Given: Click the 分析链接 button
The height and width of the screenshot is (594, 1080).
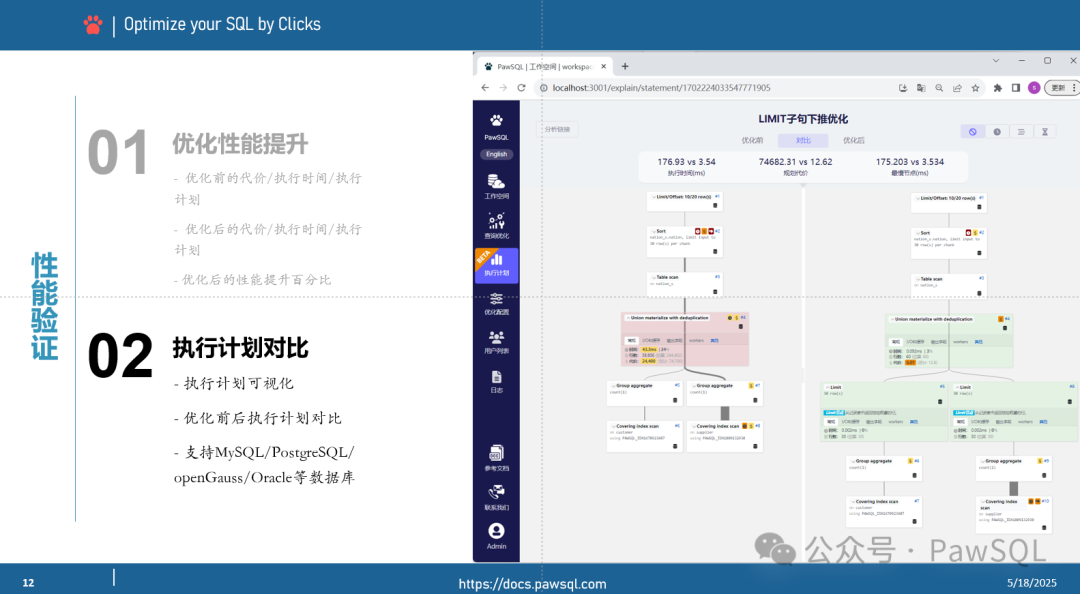Looking at the screenshot, I should click(557, 129).
